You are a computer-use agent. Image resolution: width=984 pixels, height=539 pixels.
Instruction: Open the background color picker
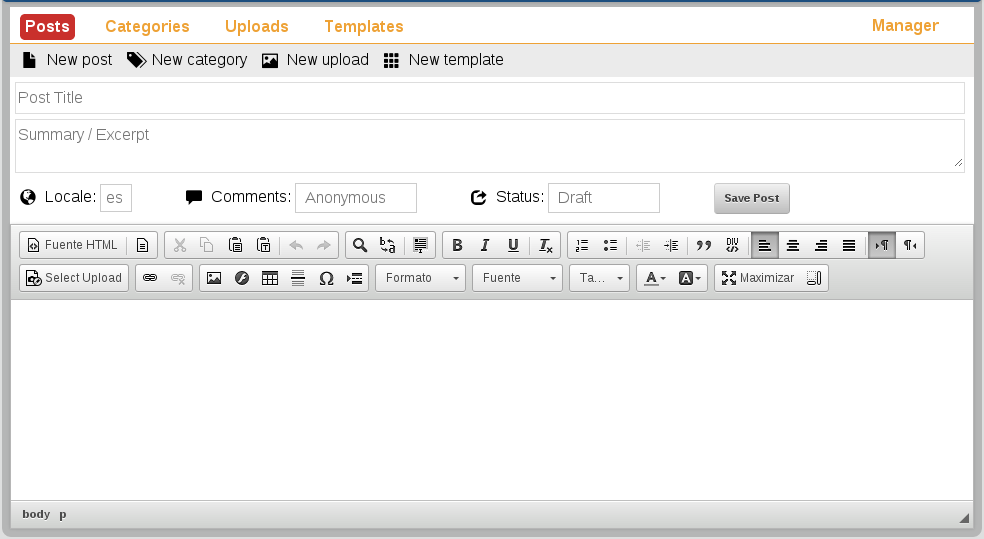[x=689, y=278]
